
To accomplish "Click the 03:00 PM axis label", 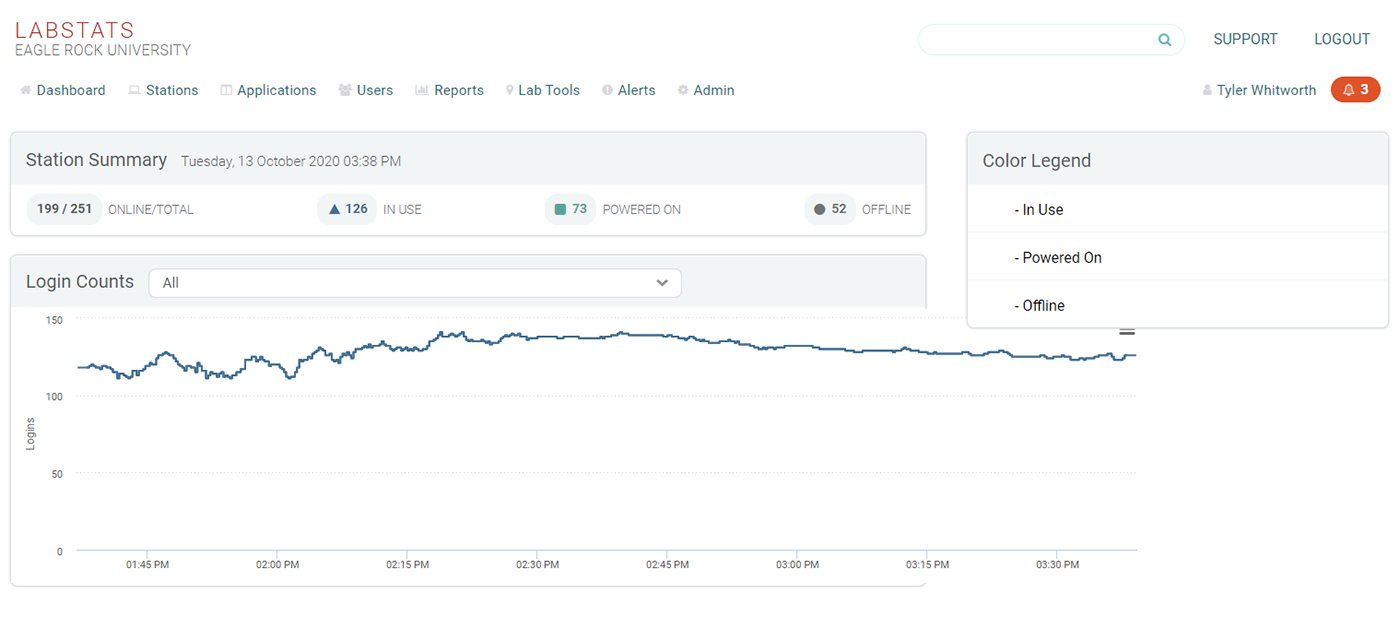I will pyautogui.click(x=797, y=565).
